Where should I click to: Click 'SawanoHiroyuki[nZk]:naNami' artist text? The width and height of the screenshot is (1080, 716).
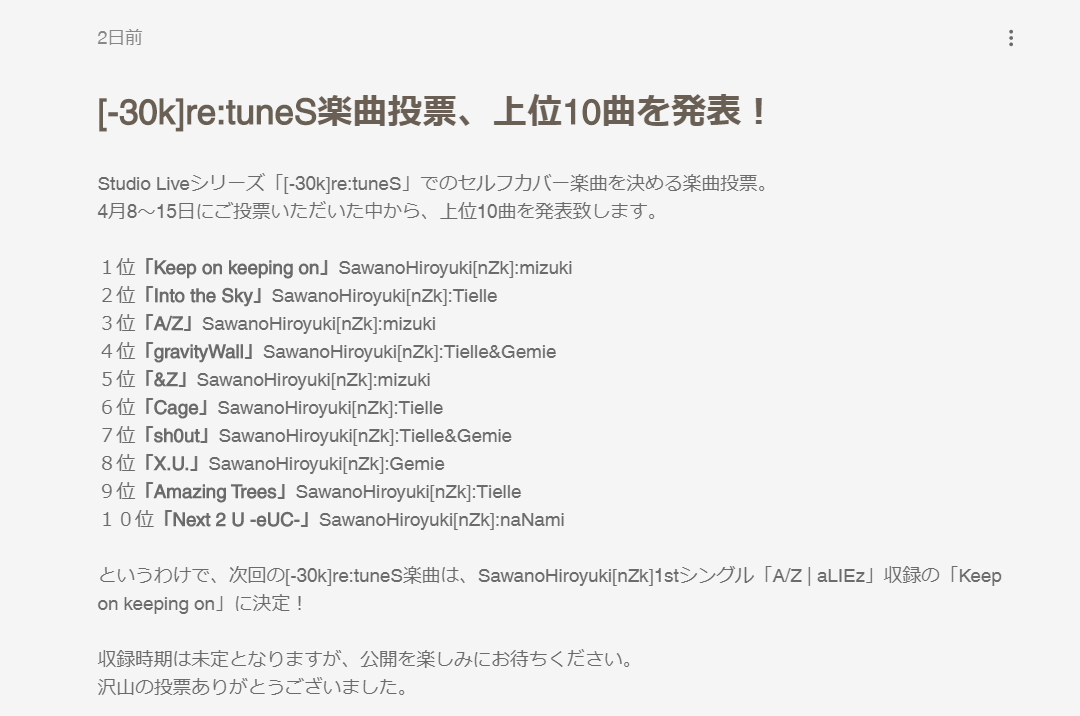click(x=442, y=520)
